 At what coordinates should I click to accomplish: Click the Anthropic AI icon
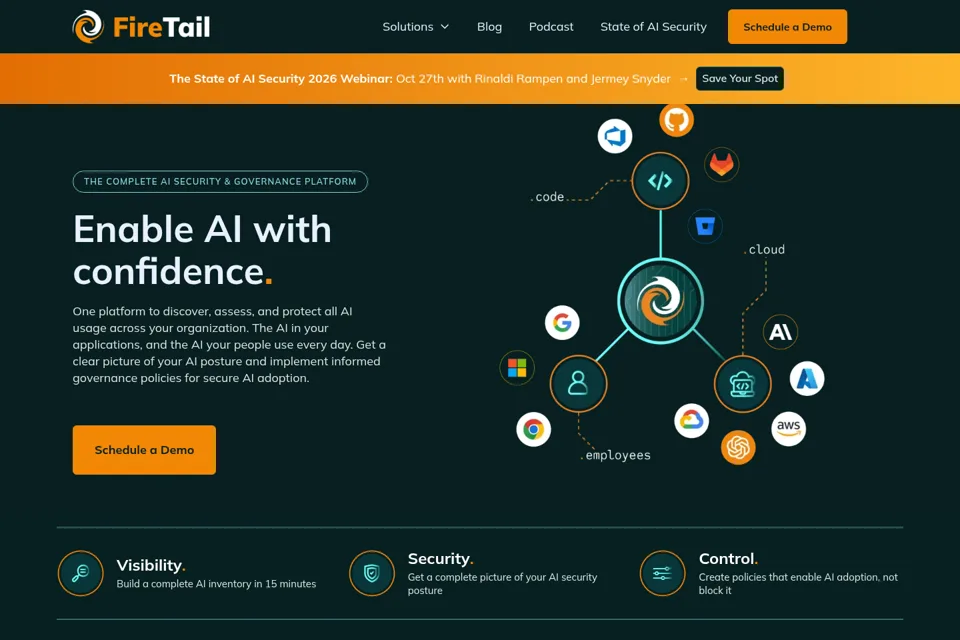coord(780,332)
